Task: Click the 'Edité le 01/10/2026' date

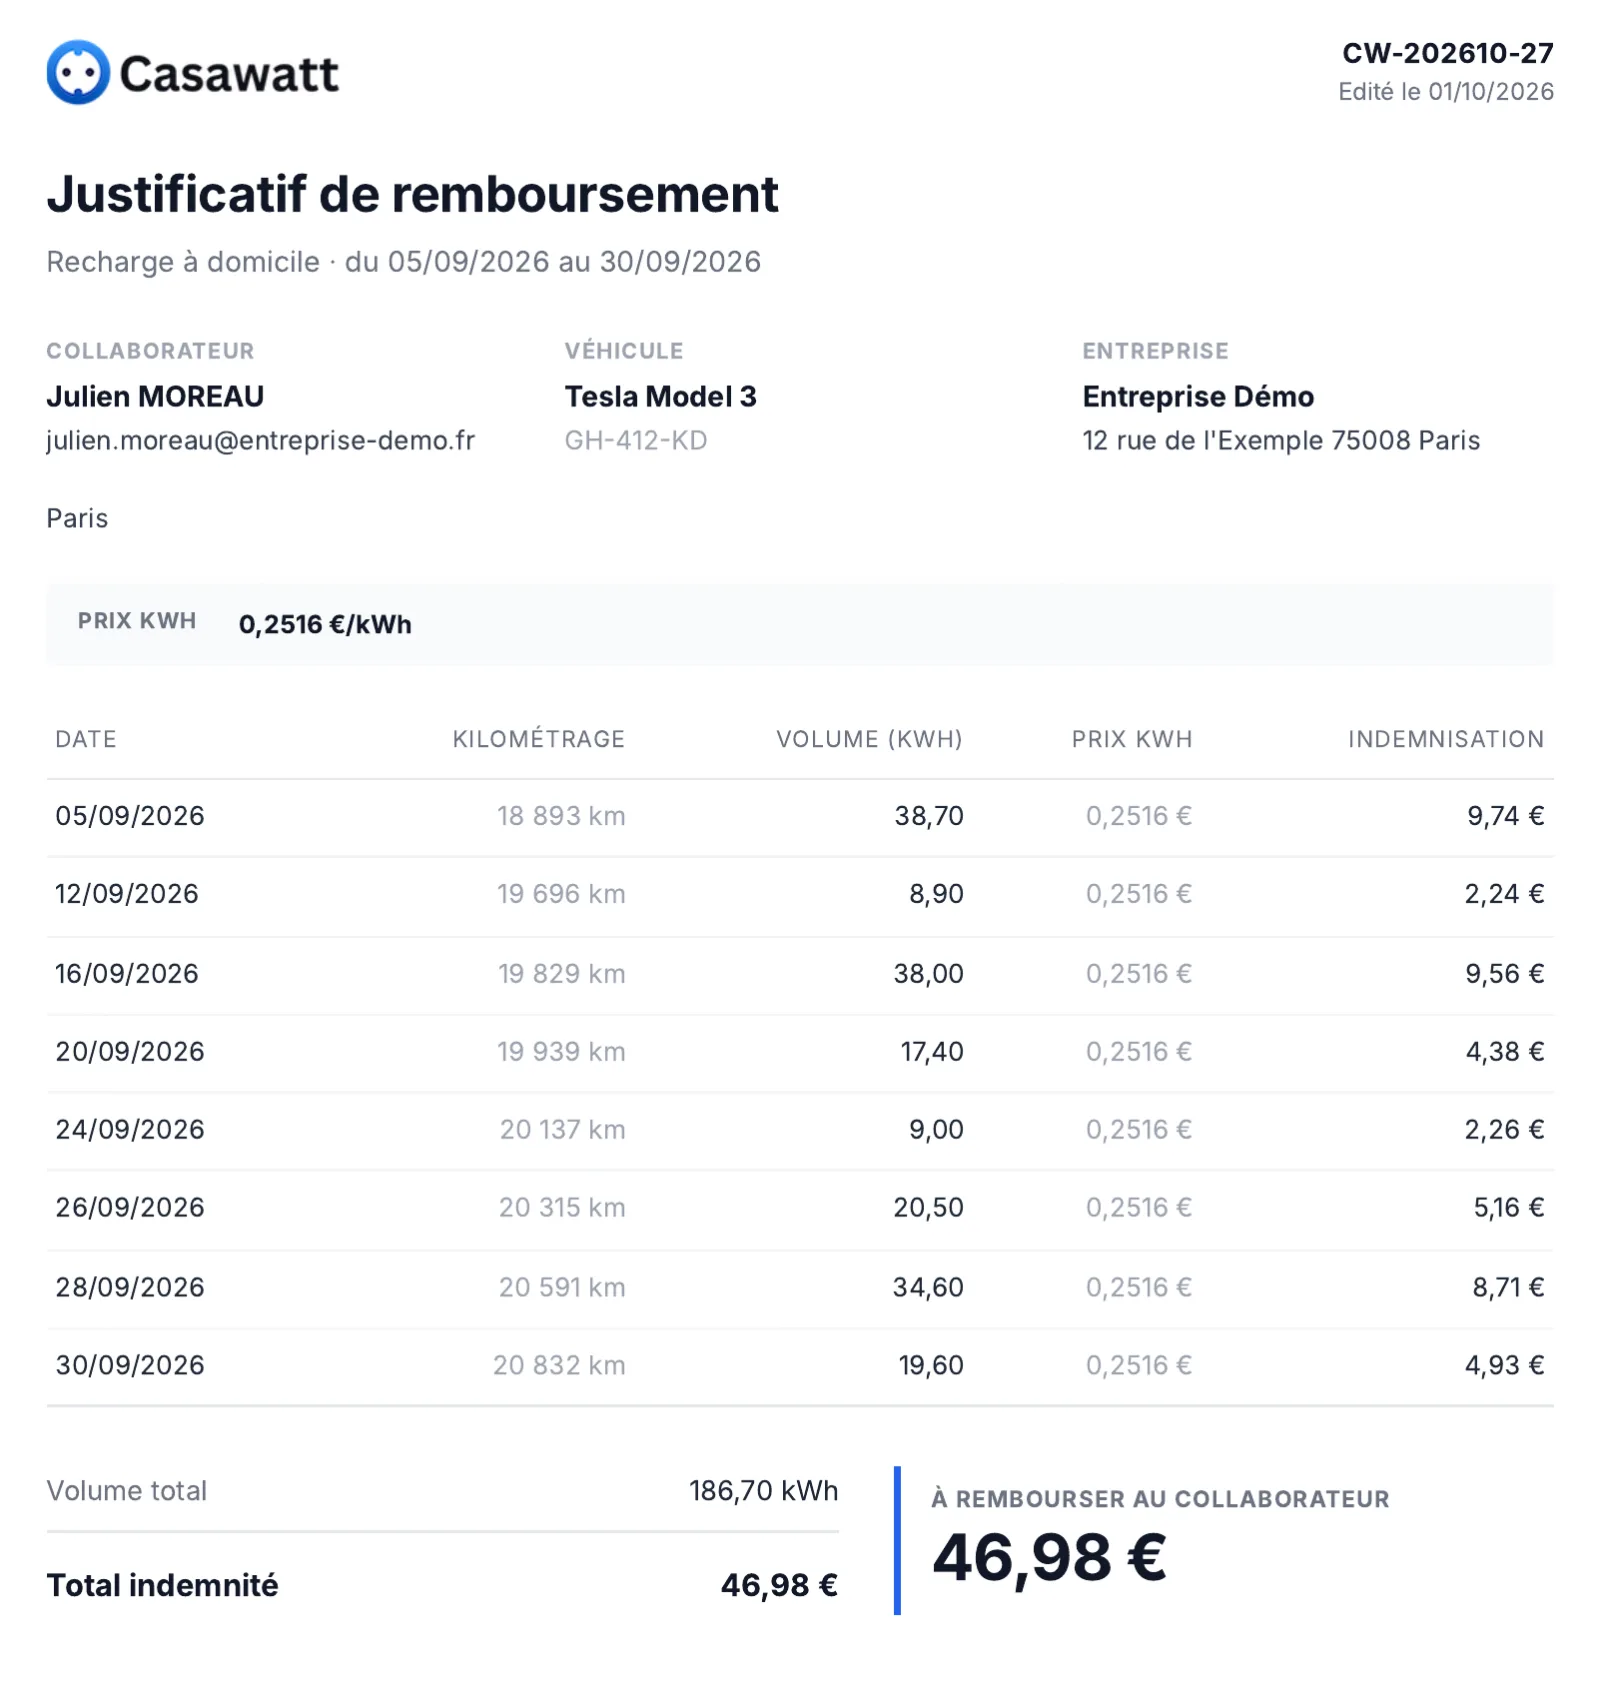Action: (x=1446, y=92)
